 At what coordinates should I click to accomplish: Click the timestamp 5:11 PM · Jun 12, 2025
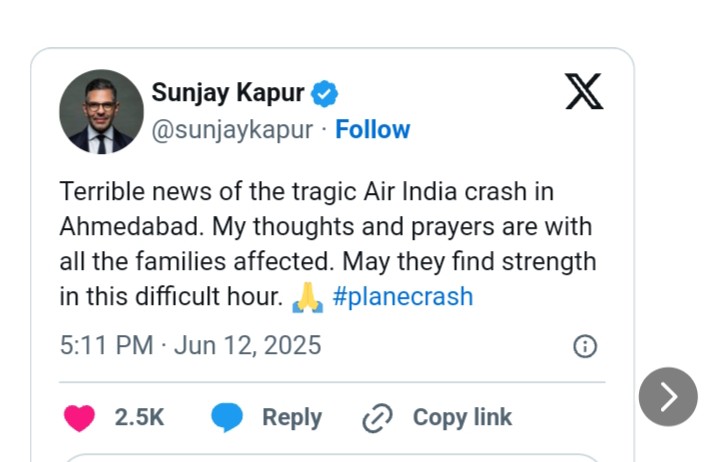coord(190,346)
